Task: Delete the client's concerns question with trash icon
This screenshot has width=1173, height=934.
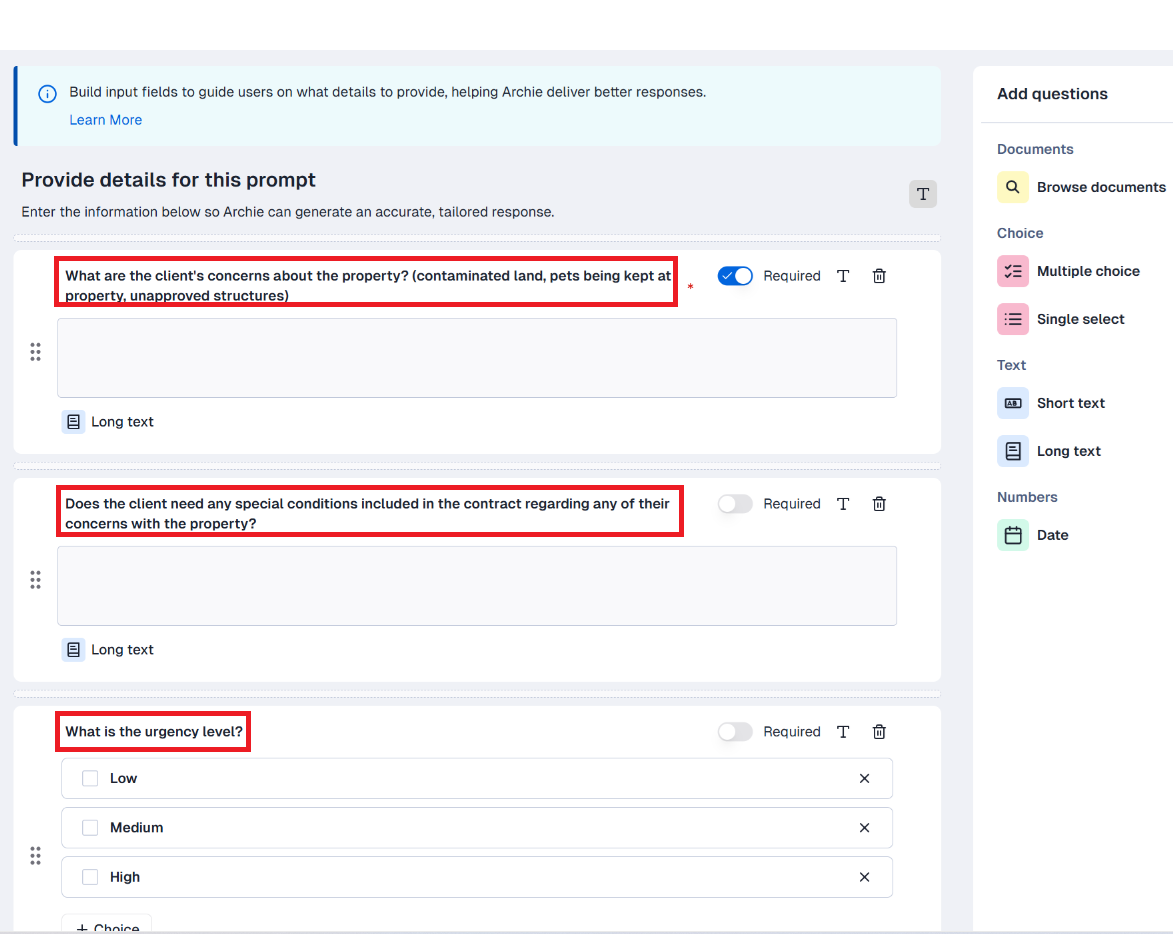Action: pyautogui.click(x=879, y=276)
